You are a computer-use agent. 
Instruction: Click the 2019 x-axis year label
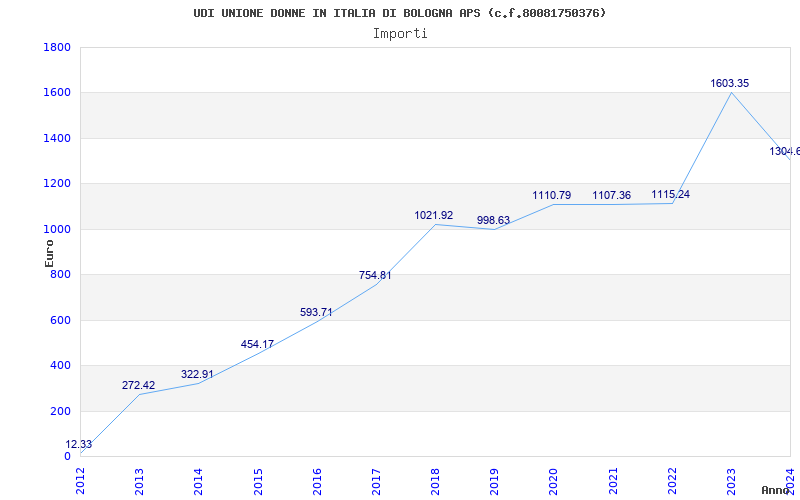[494, 481]
